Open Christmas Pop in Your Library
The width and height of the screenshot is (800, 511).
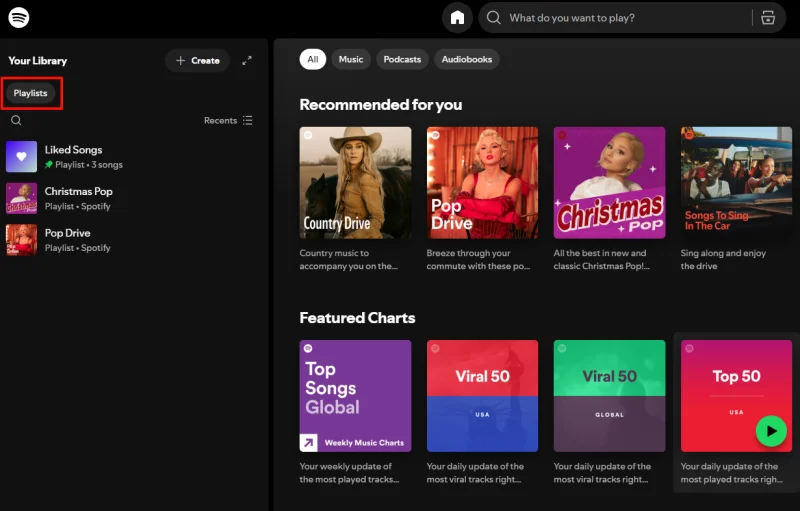[x=134, y=198]
